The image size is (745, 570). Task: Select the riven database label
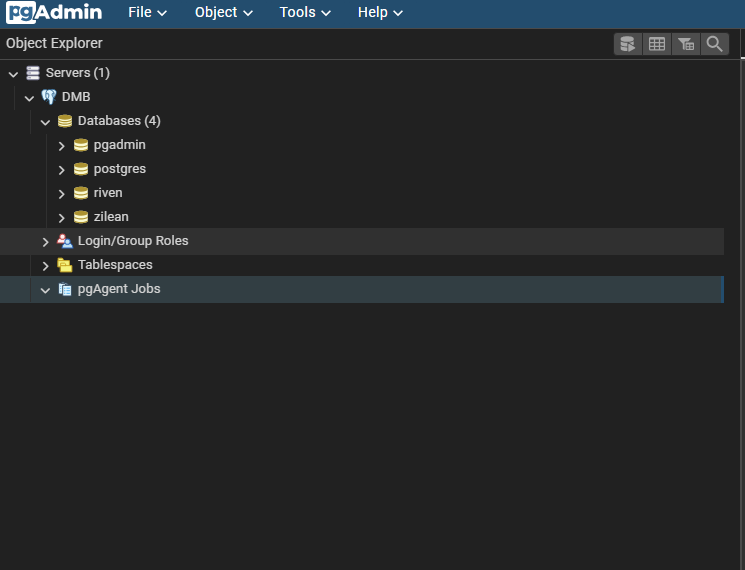[x=108, y=193]
